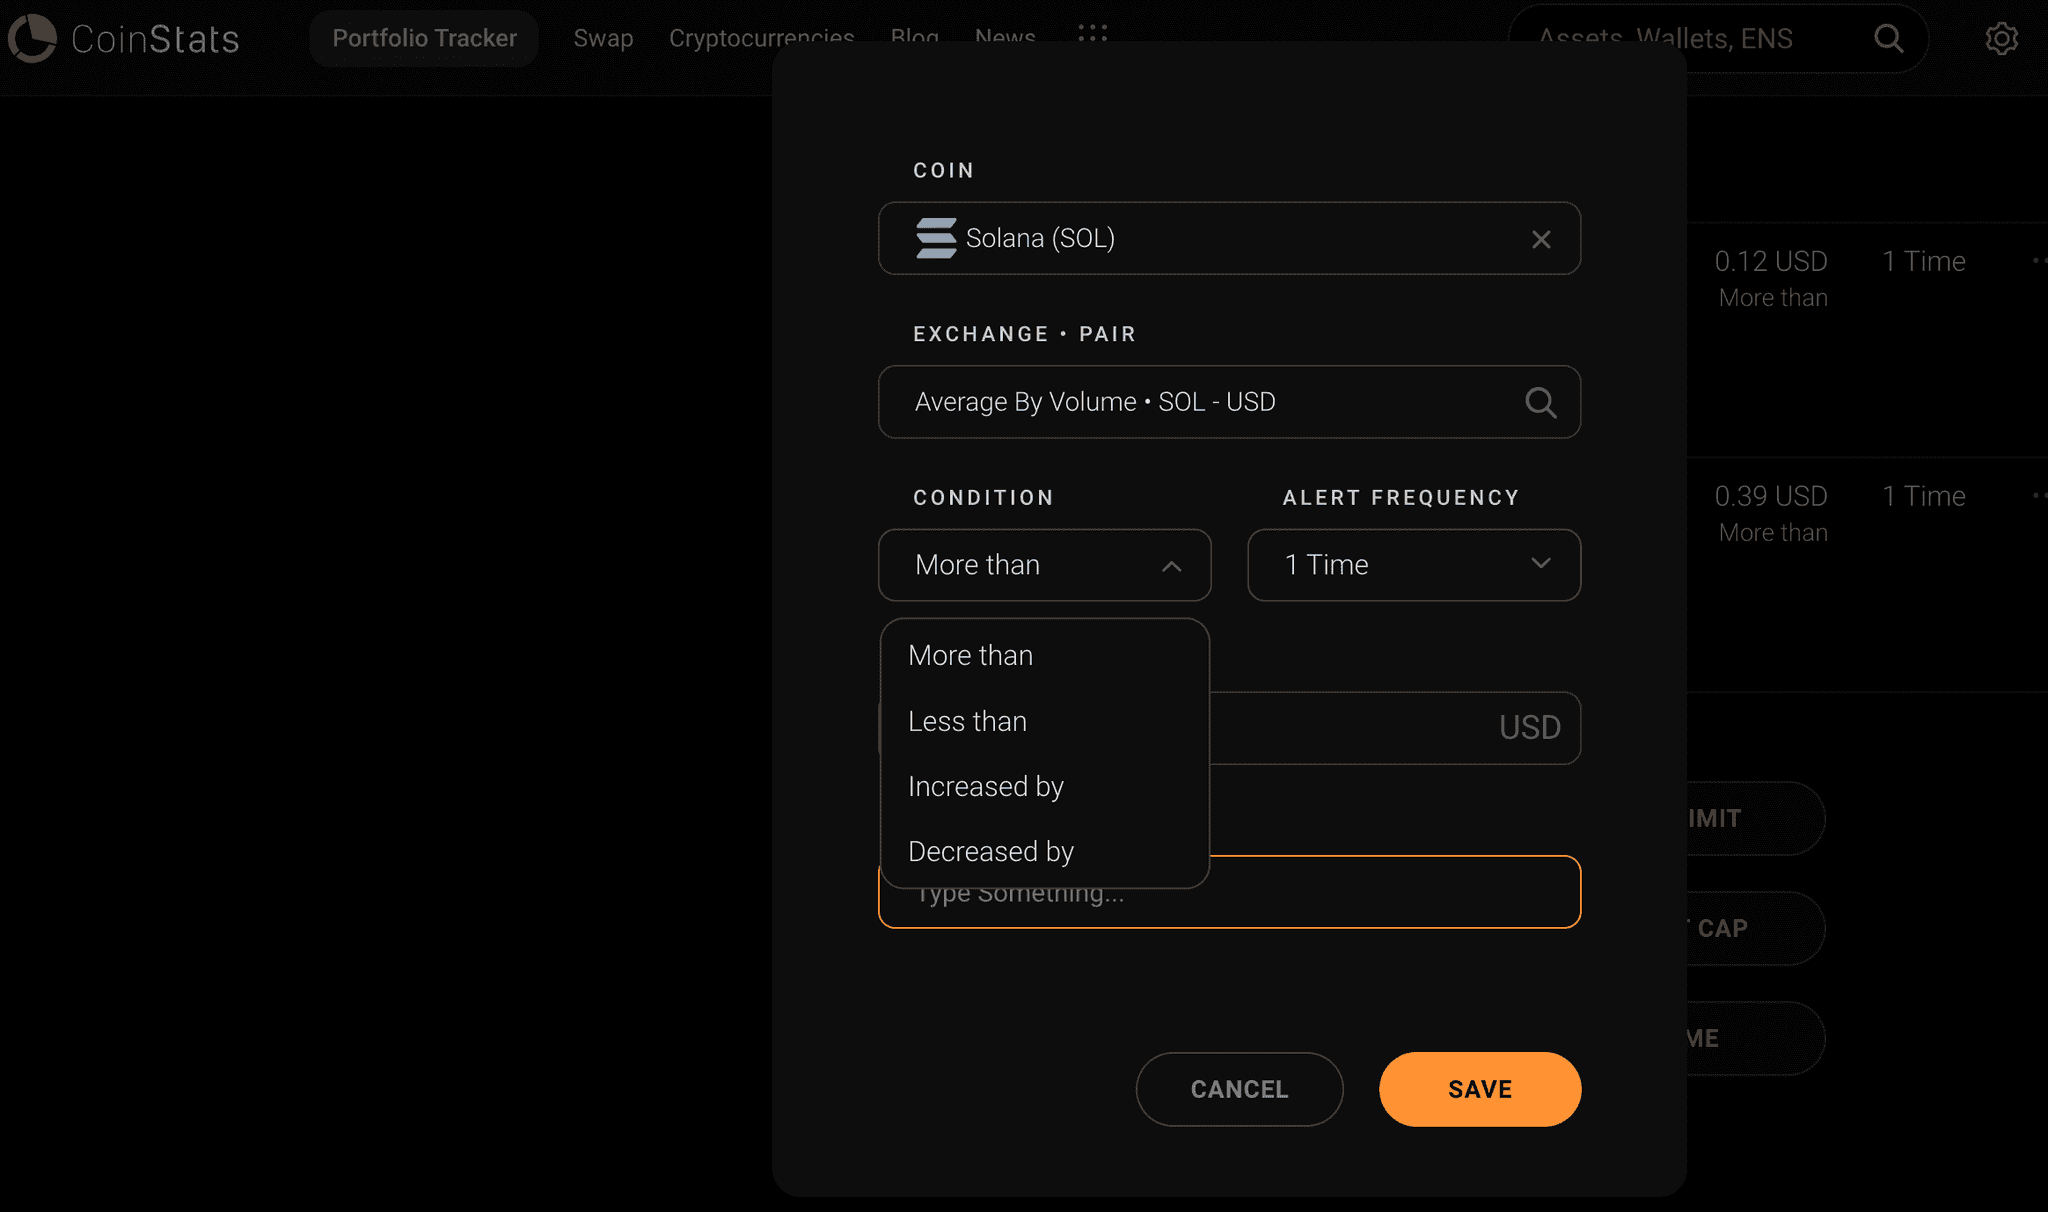Screen dimensions: 2048x1212
Task: Click the Average By Volume pair selector
Action: point(1229,401)
